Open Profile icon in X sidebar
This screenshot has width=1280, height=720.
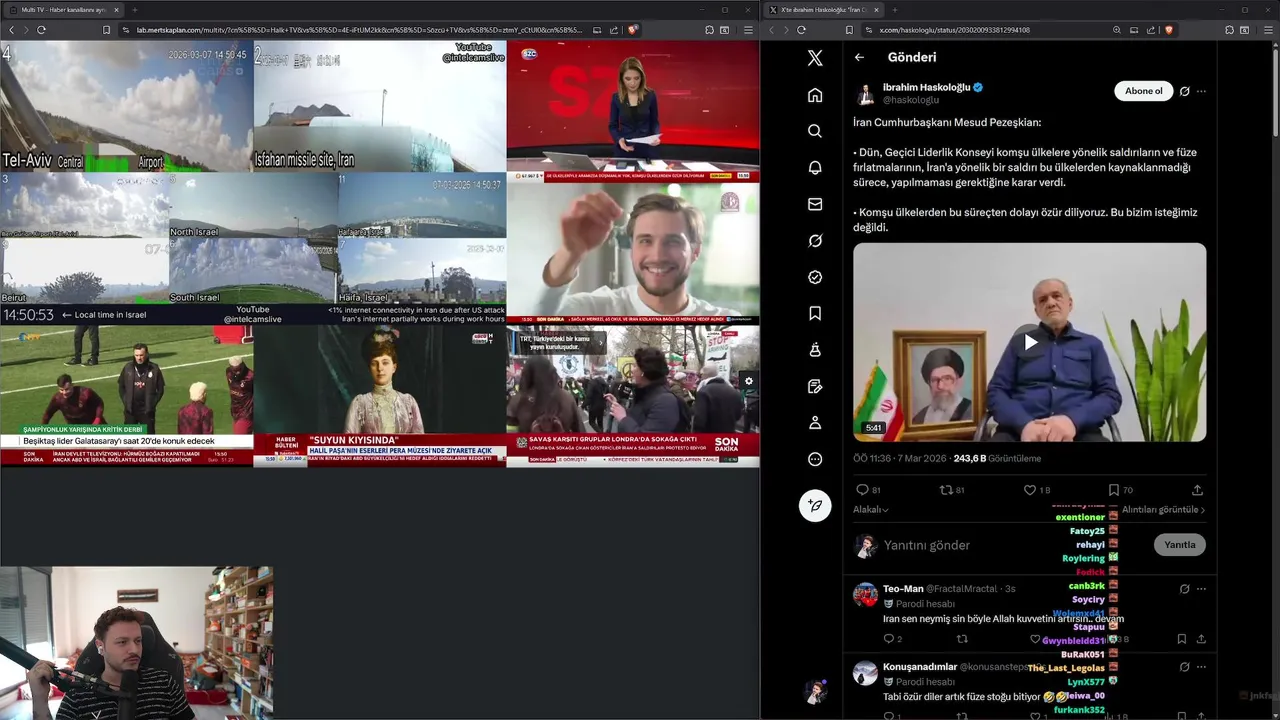815,423
